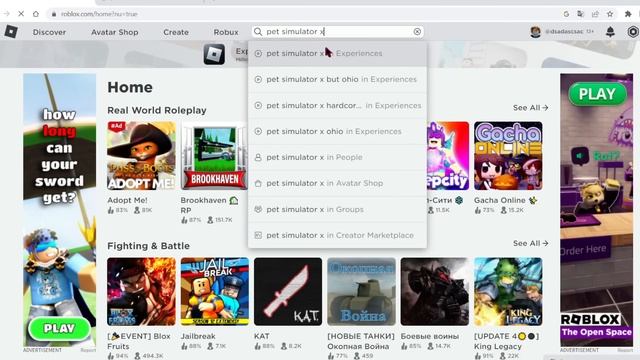640x360 pixels.
Task: Select first suggestion pet simulator x in Experiences
Action: pos(338,53)
